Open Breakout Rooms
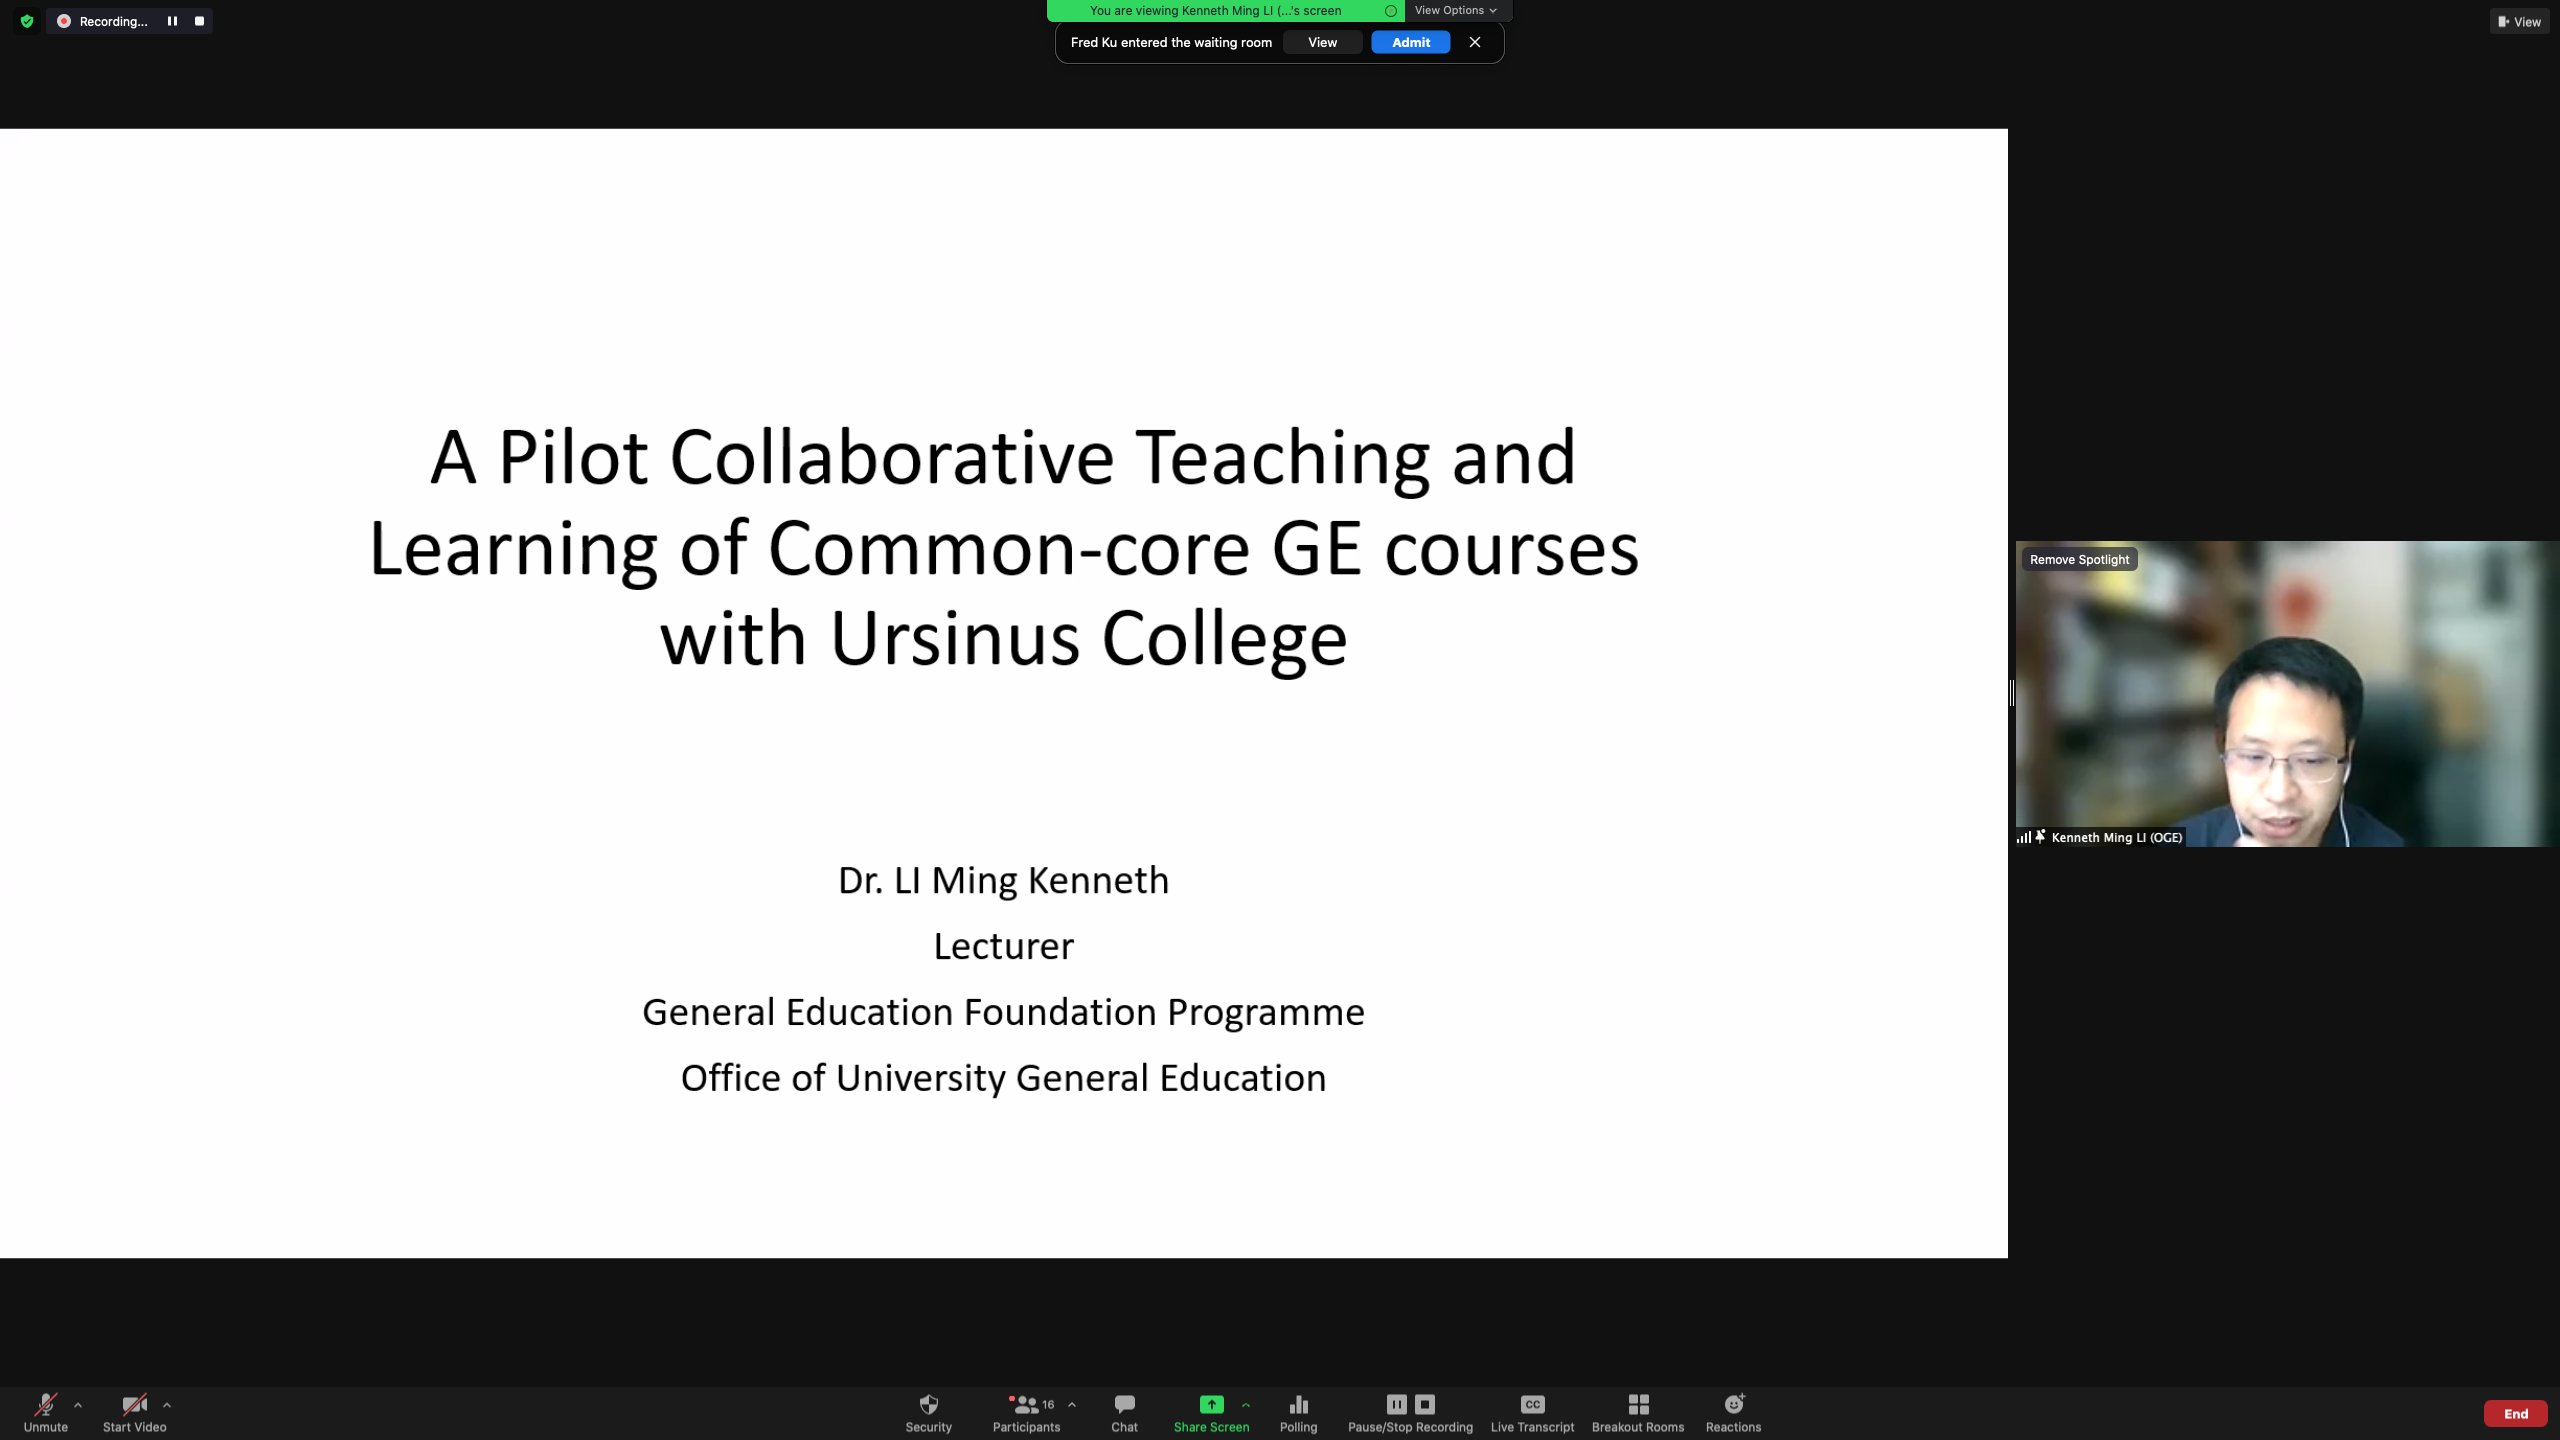Image resolution: width=2560 pixels, height=1440 pixels. pos(1638,1413)
